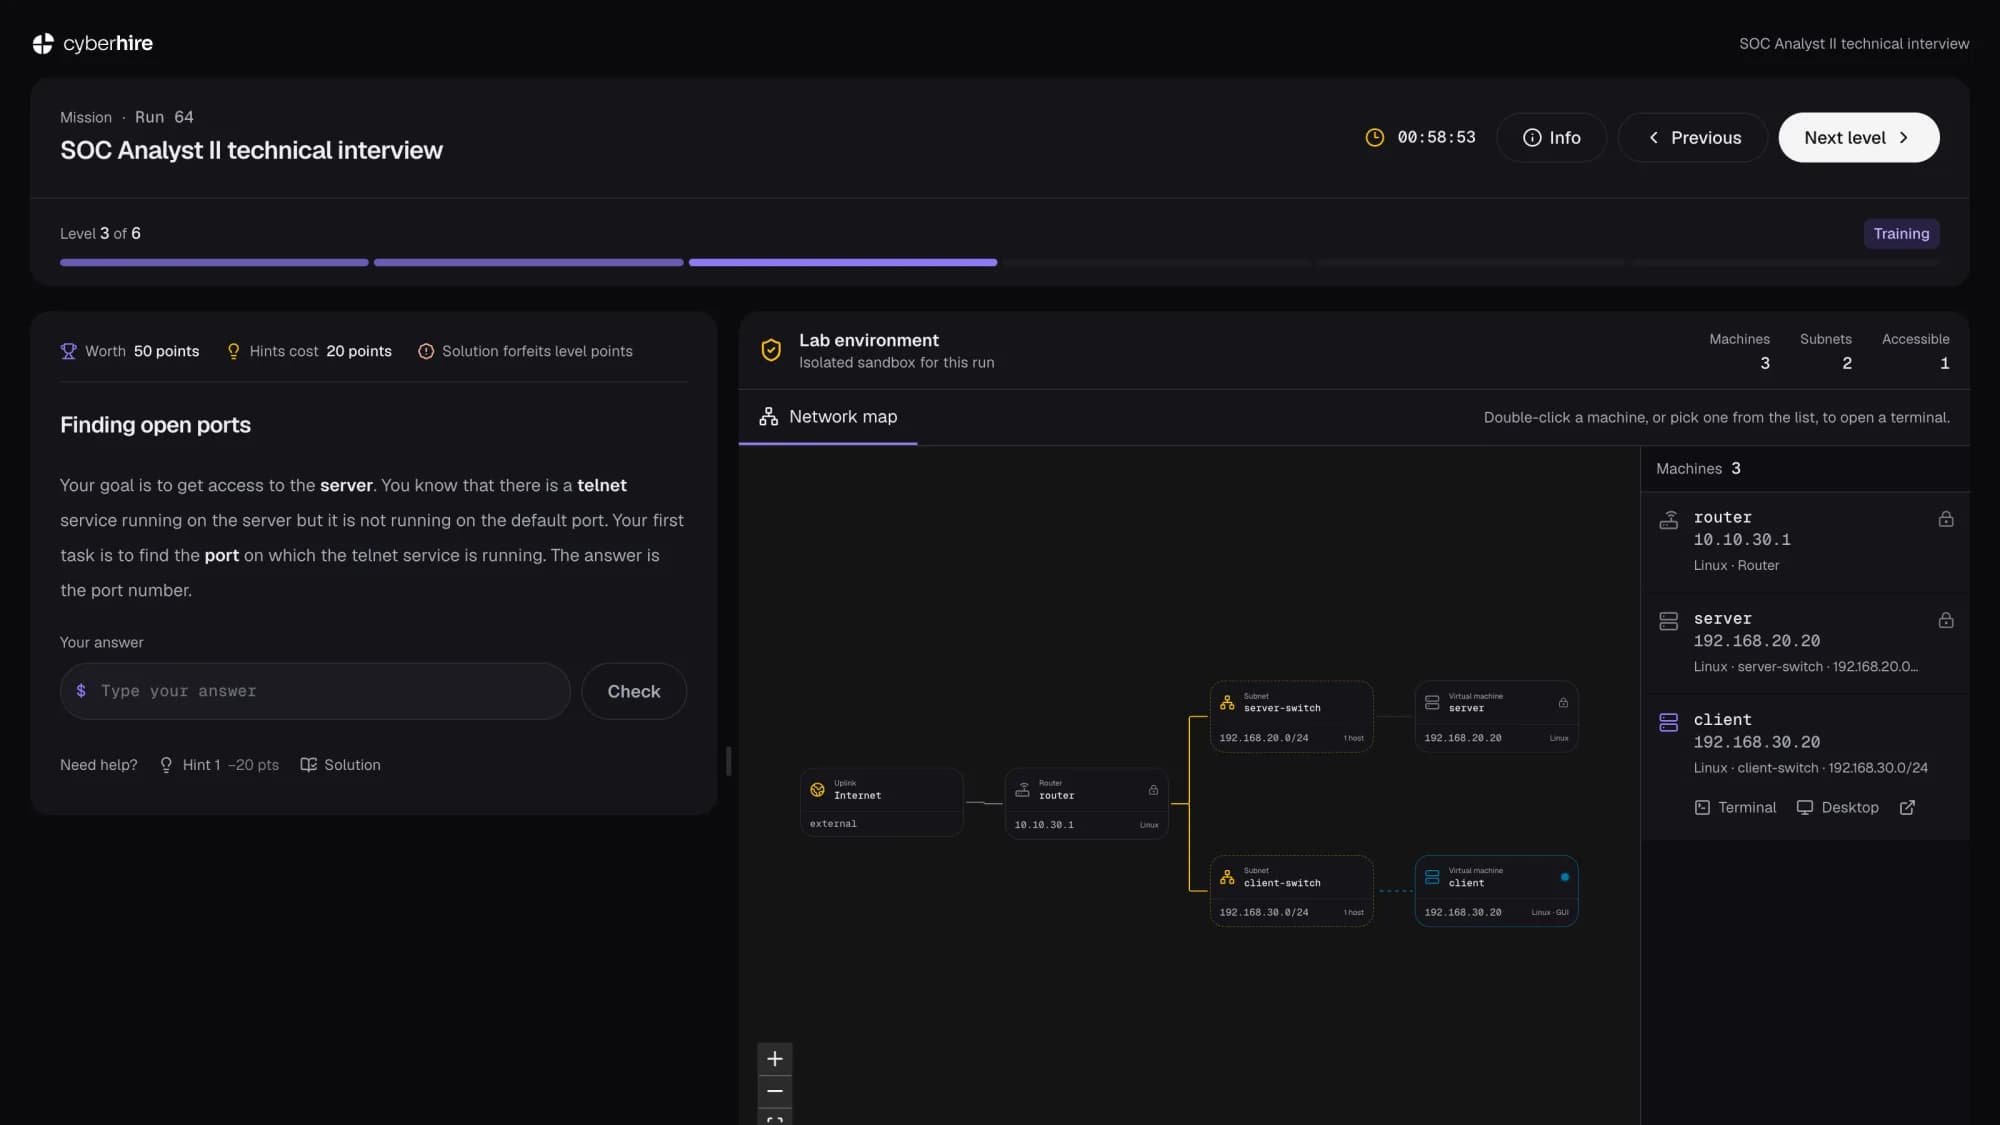
Task: Click the first progress bar segment
Action: pyautogui.click(x=214, y=262)
